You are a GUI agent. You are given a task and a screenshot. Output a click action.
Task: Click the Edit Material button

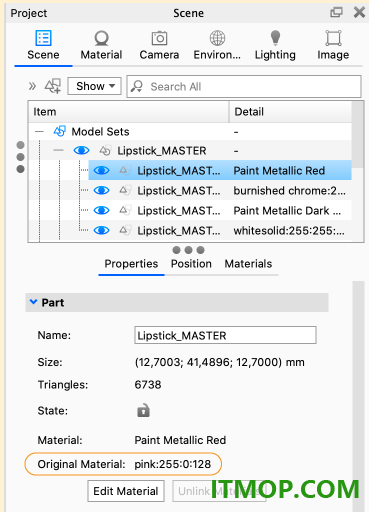[x=126, y=491]
